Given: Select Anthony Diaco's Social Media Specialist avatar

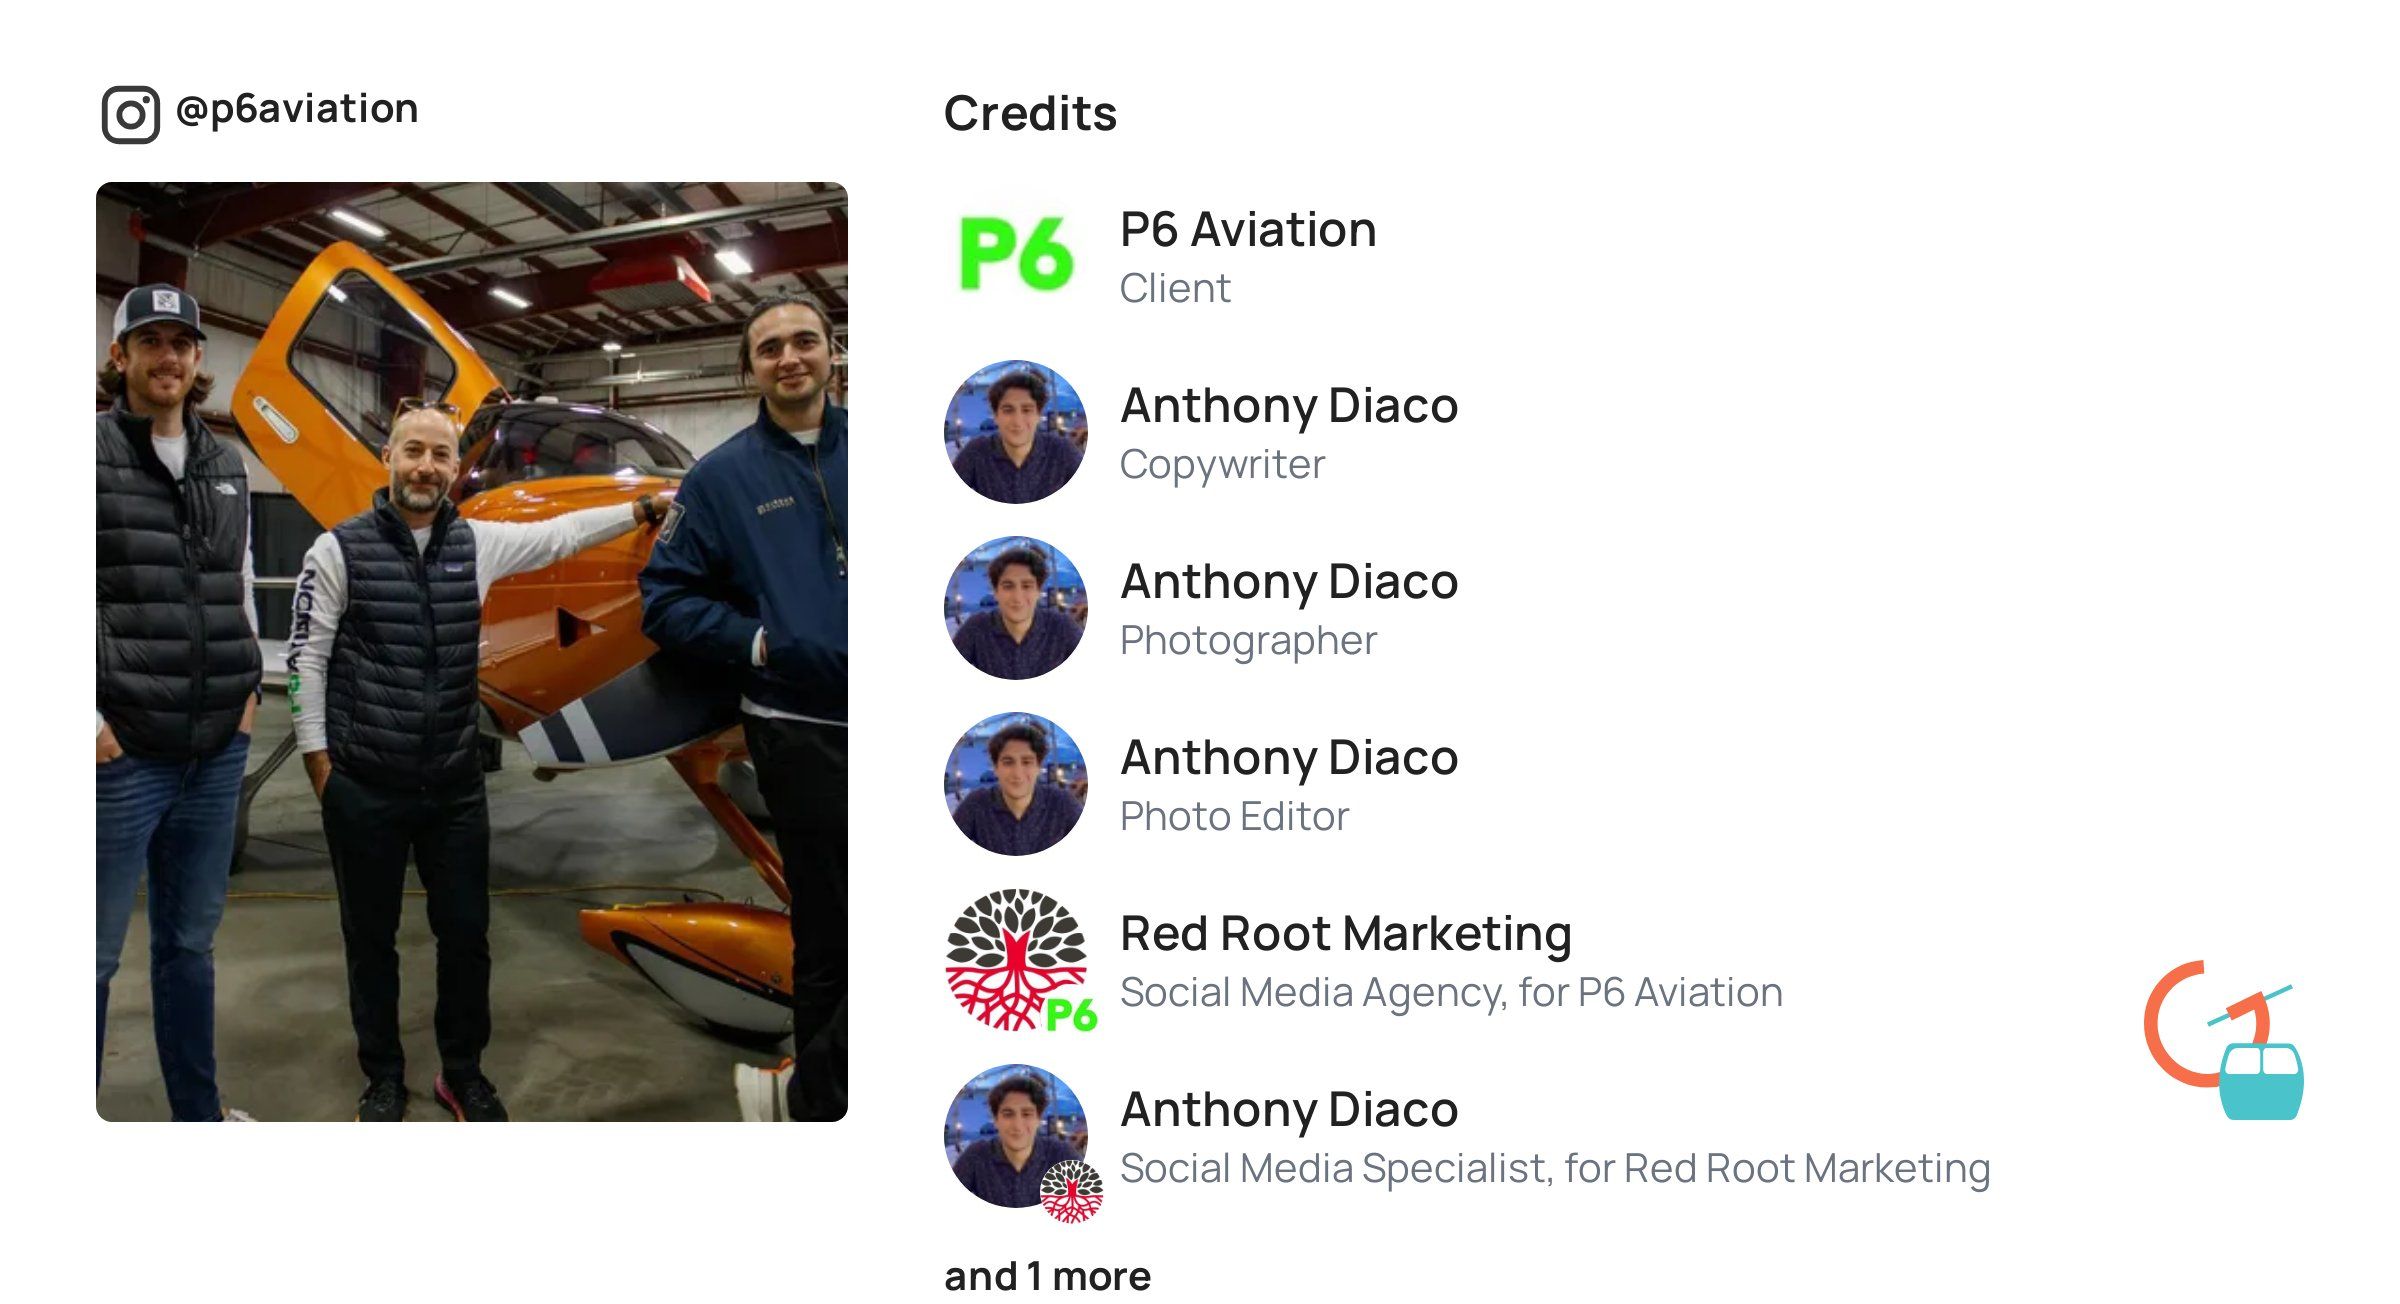Looking at the screenshot, I should coord(1016,1136).
